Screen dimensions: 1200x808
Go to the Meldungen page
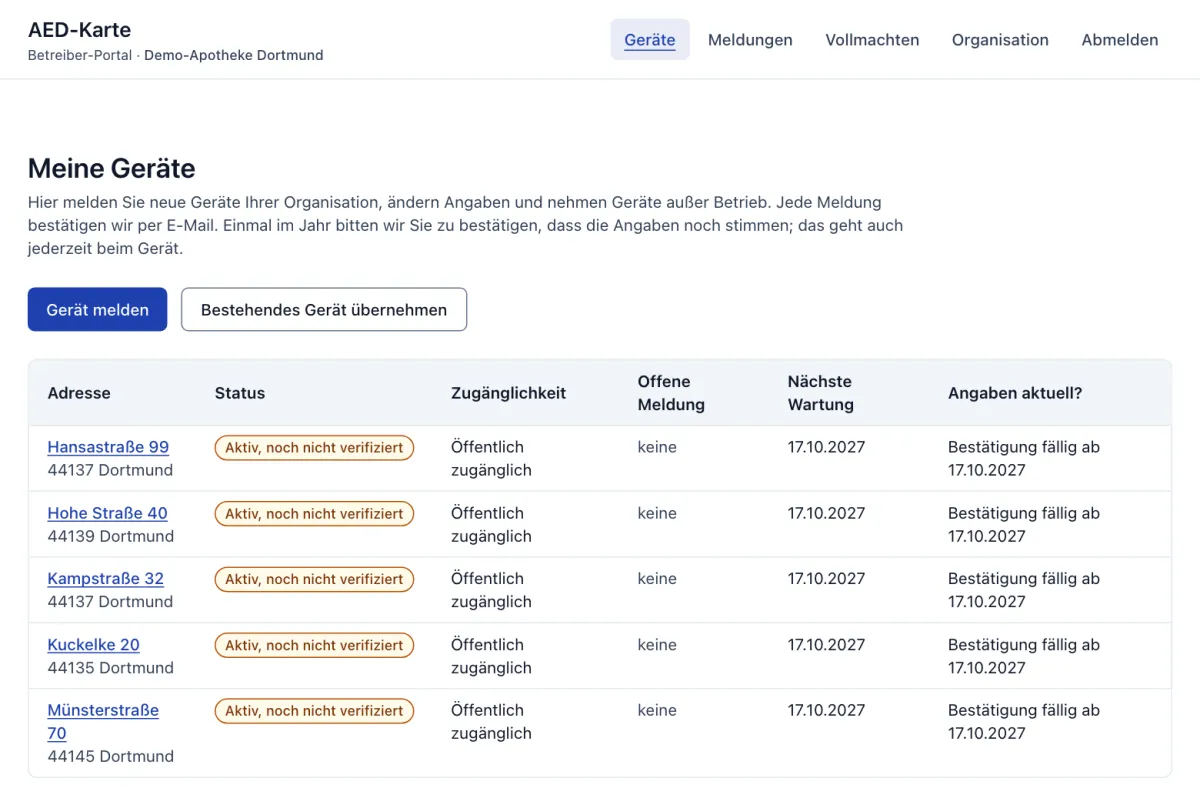pos(750,40)
